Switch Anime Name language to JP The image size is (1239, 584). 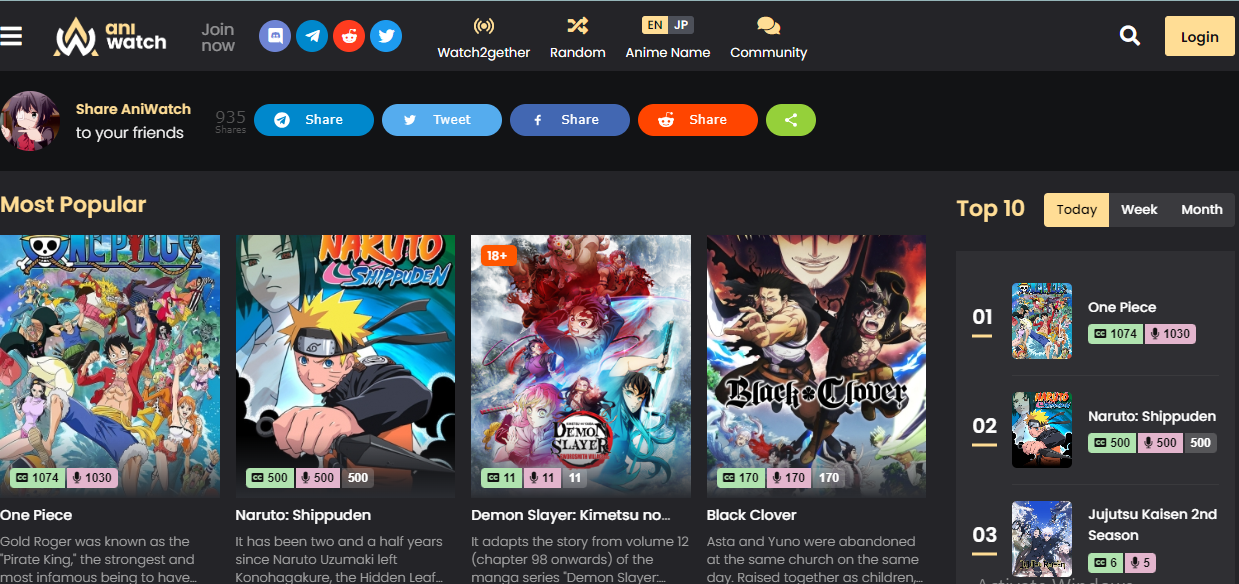pyautogui.click(x=682, y=24)
